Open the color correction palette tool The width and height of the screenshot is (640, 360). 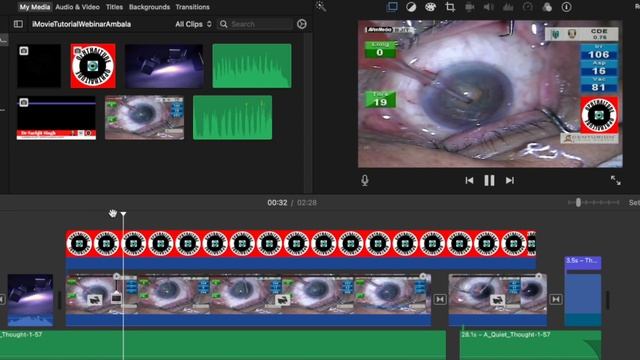coord(430,7)
